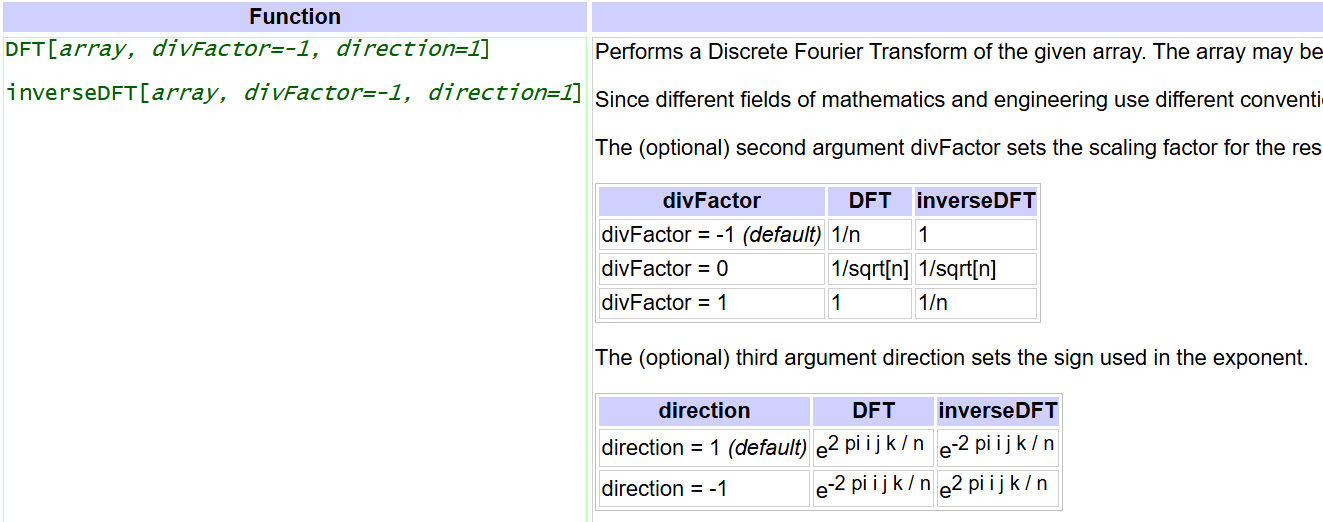Image resolution: width=1323 pixels, height=522 pixels.
Task: Click the DFT exponent cell for direction = -1
Action: point(873,488)
